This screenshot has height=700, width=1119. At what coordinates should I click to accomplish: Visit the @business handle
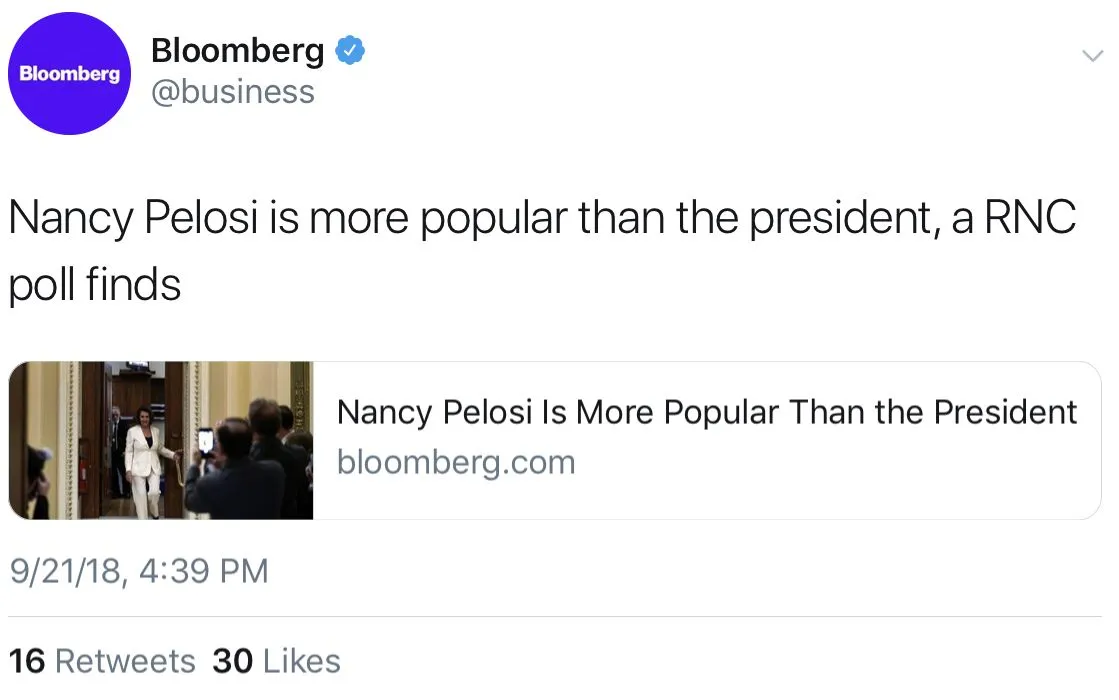tap(232, 92)
